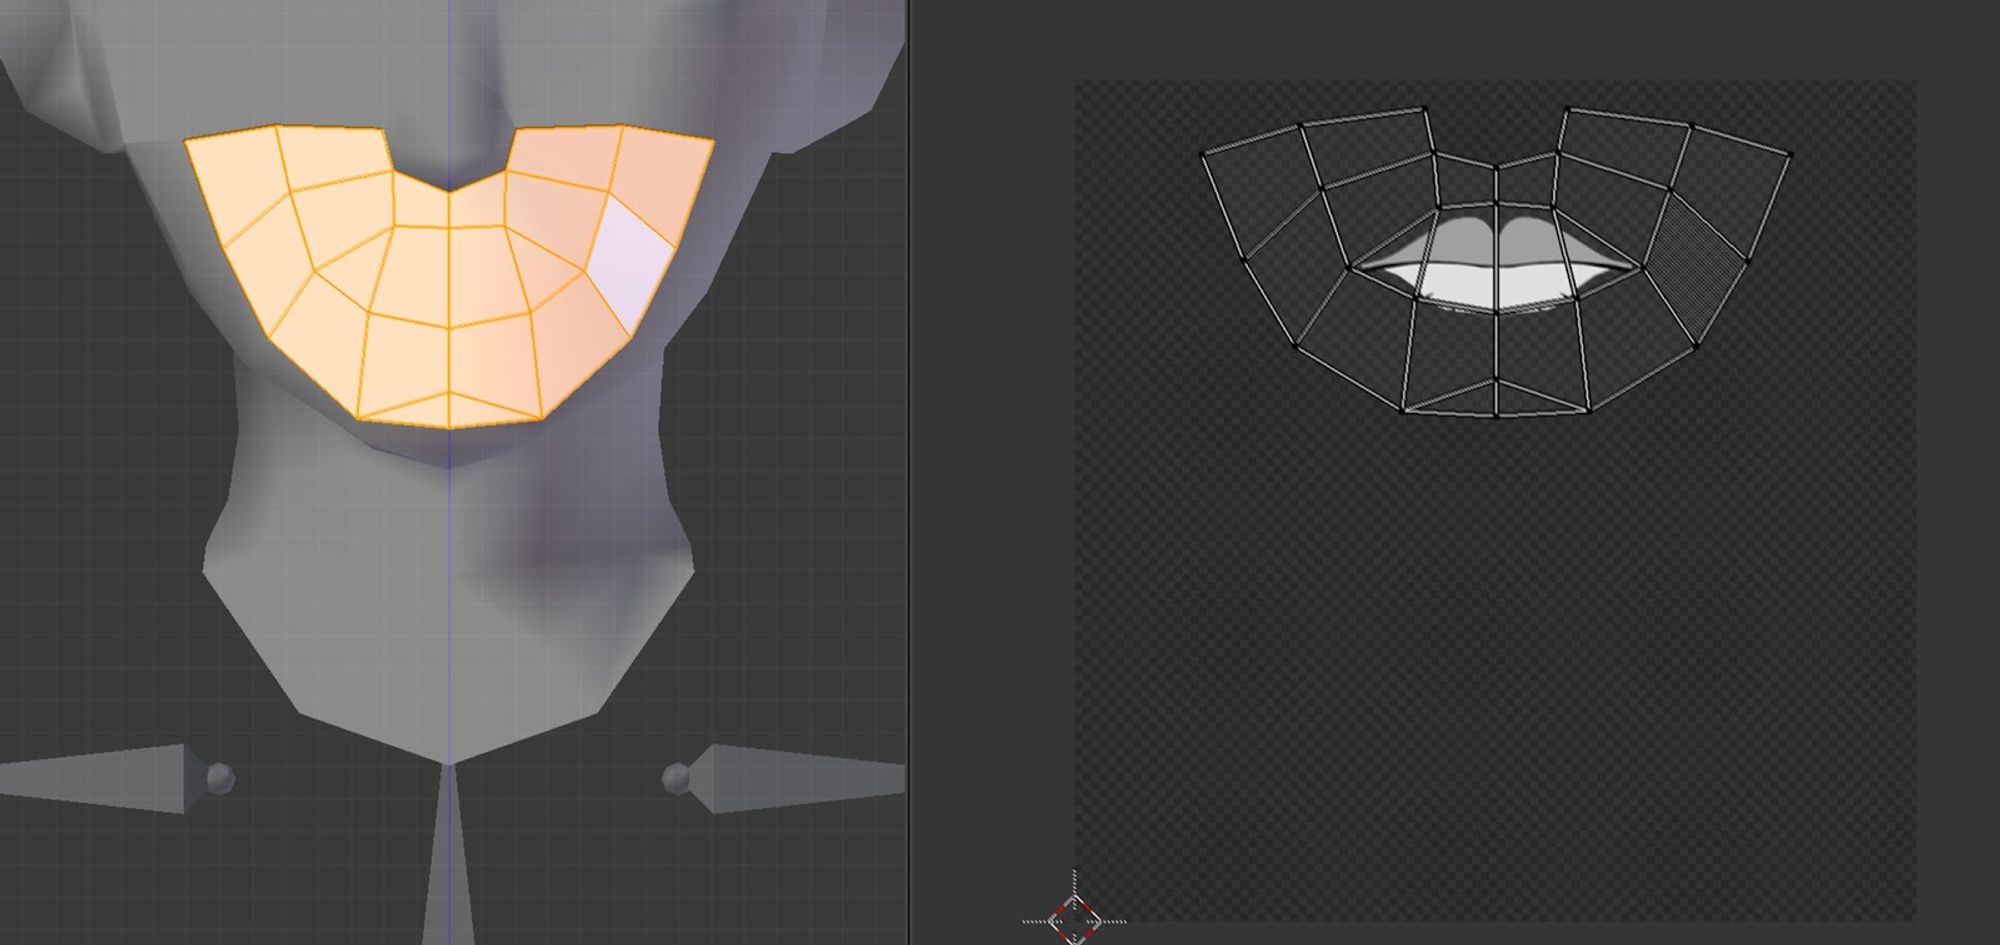Select bottom center chin vertex of orange mesh
The image size is (2000, 945).
448,427
